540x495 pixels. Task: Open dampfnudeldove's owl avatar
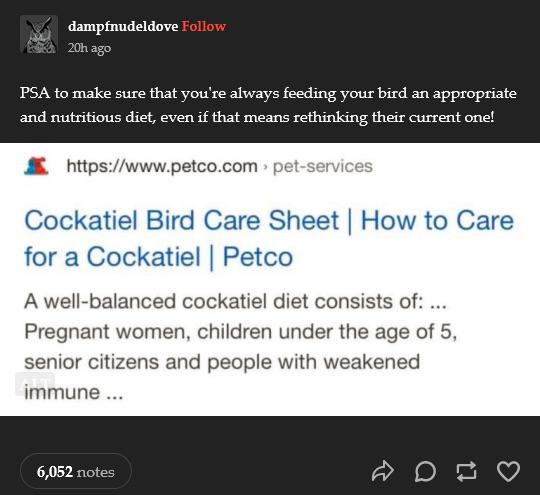[39, 34]
